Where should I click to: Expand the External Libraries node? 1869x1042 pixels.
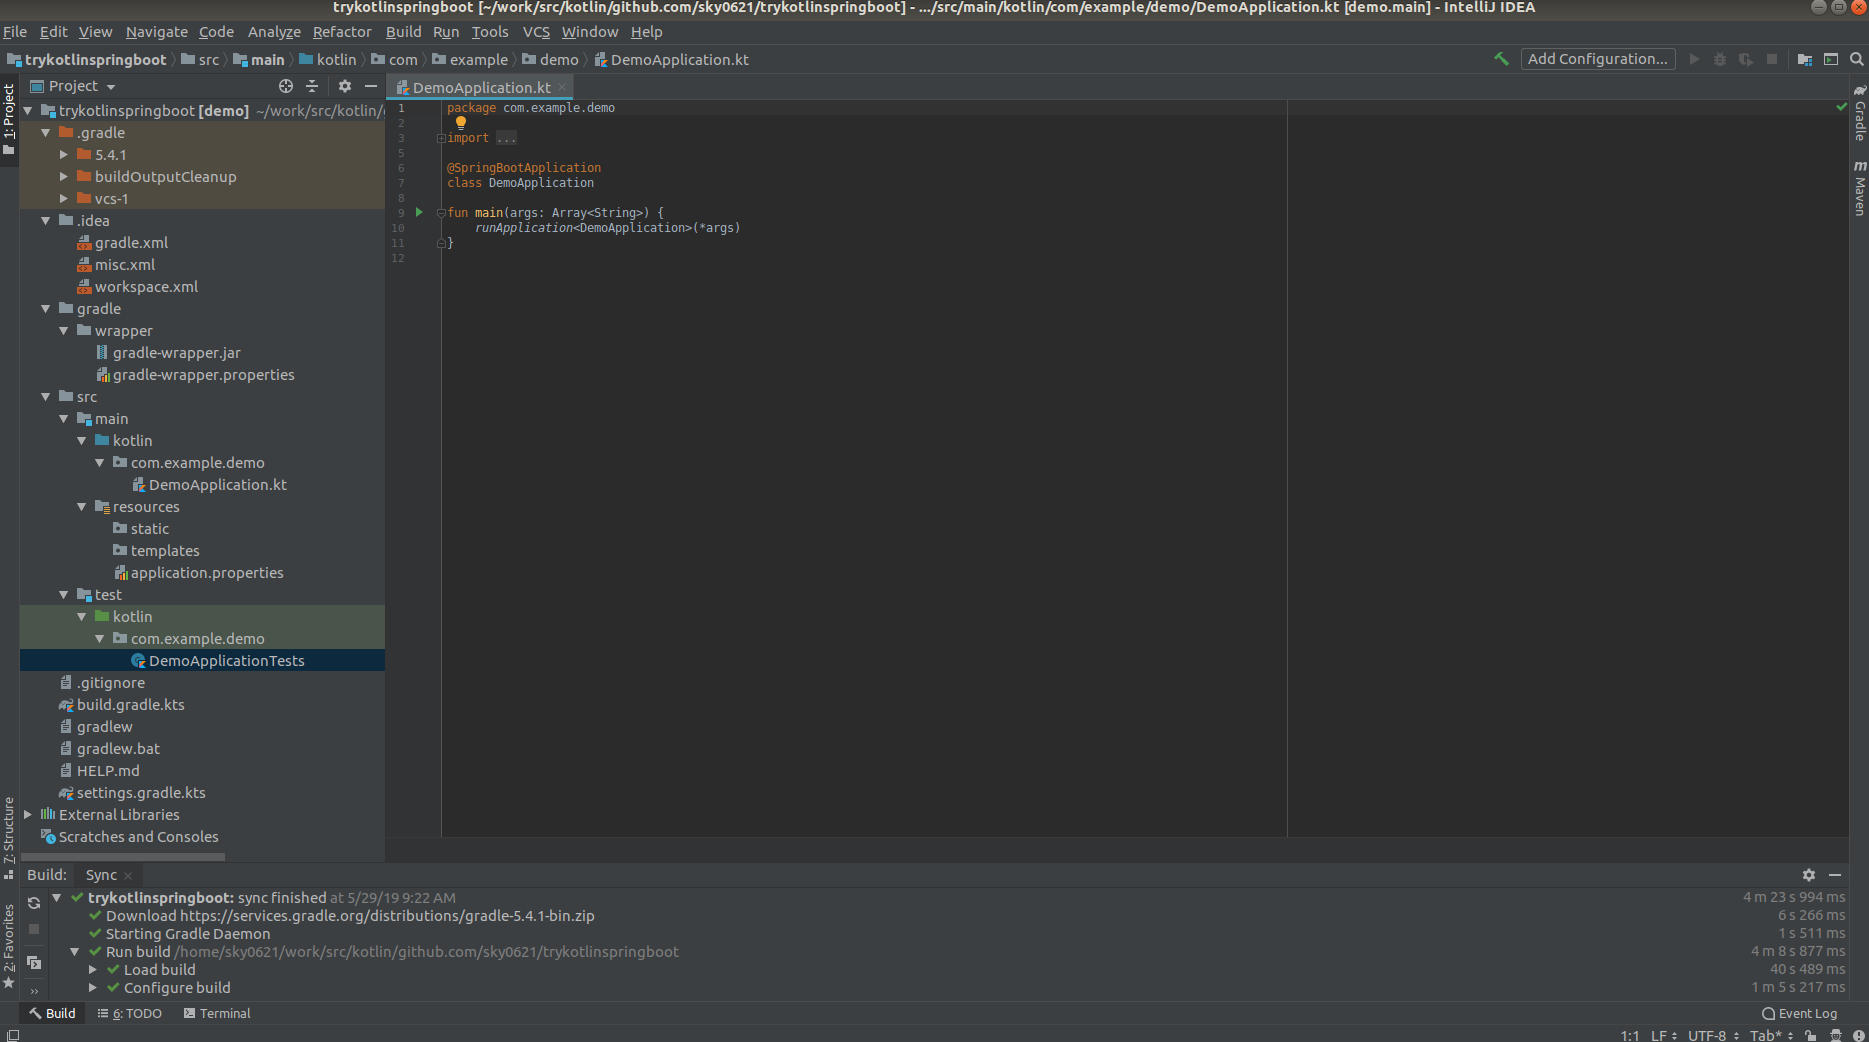pyautogui.click(x=29, y=814)
